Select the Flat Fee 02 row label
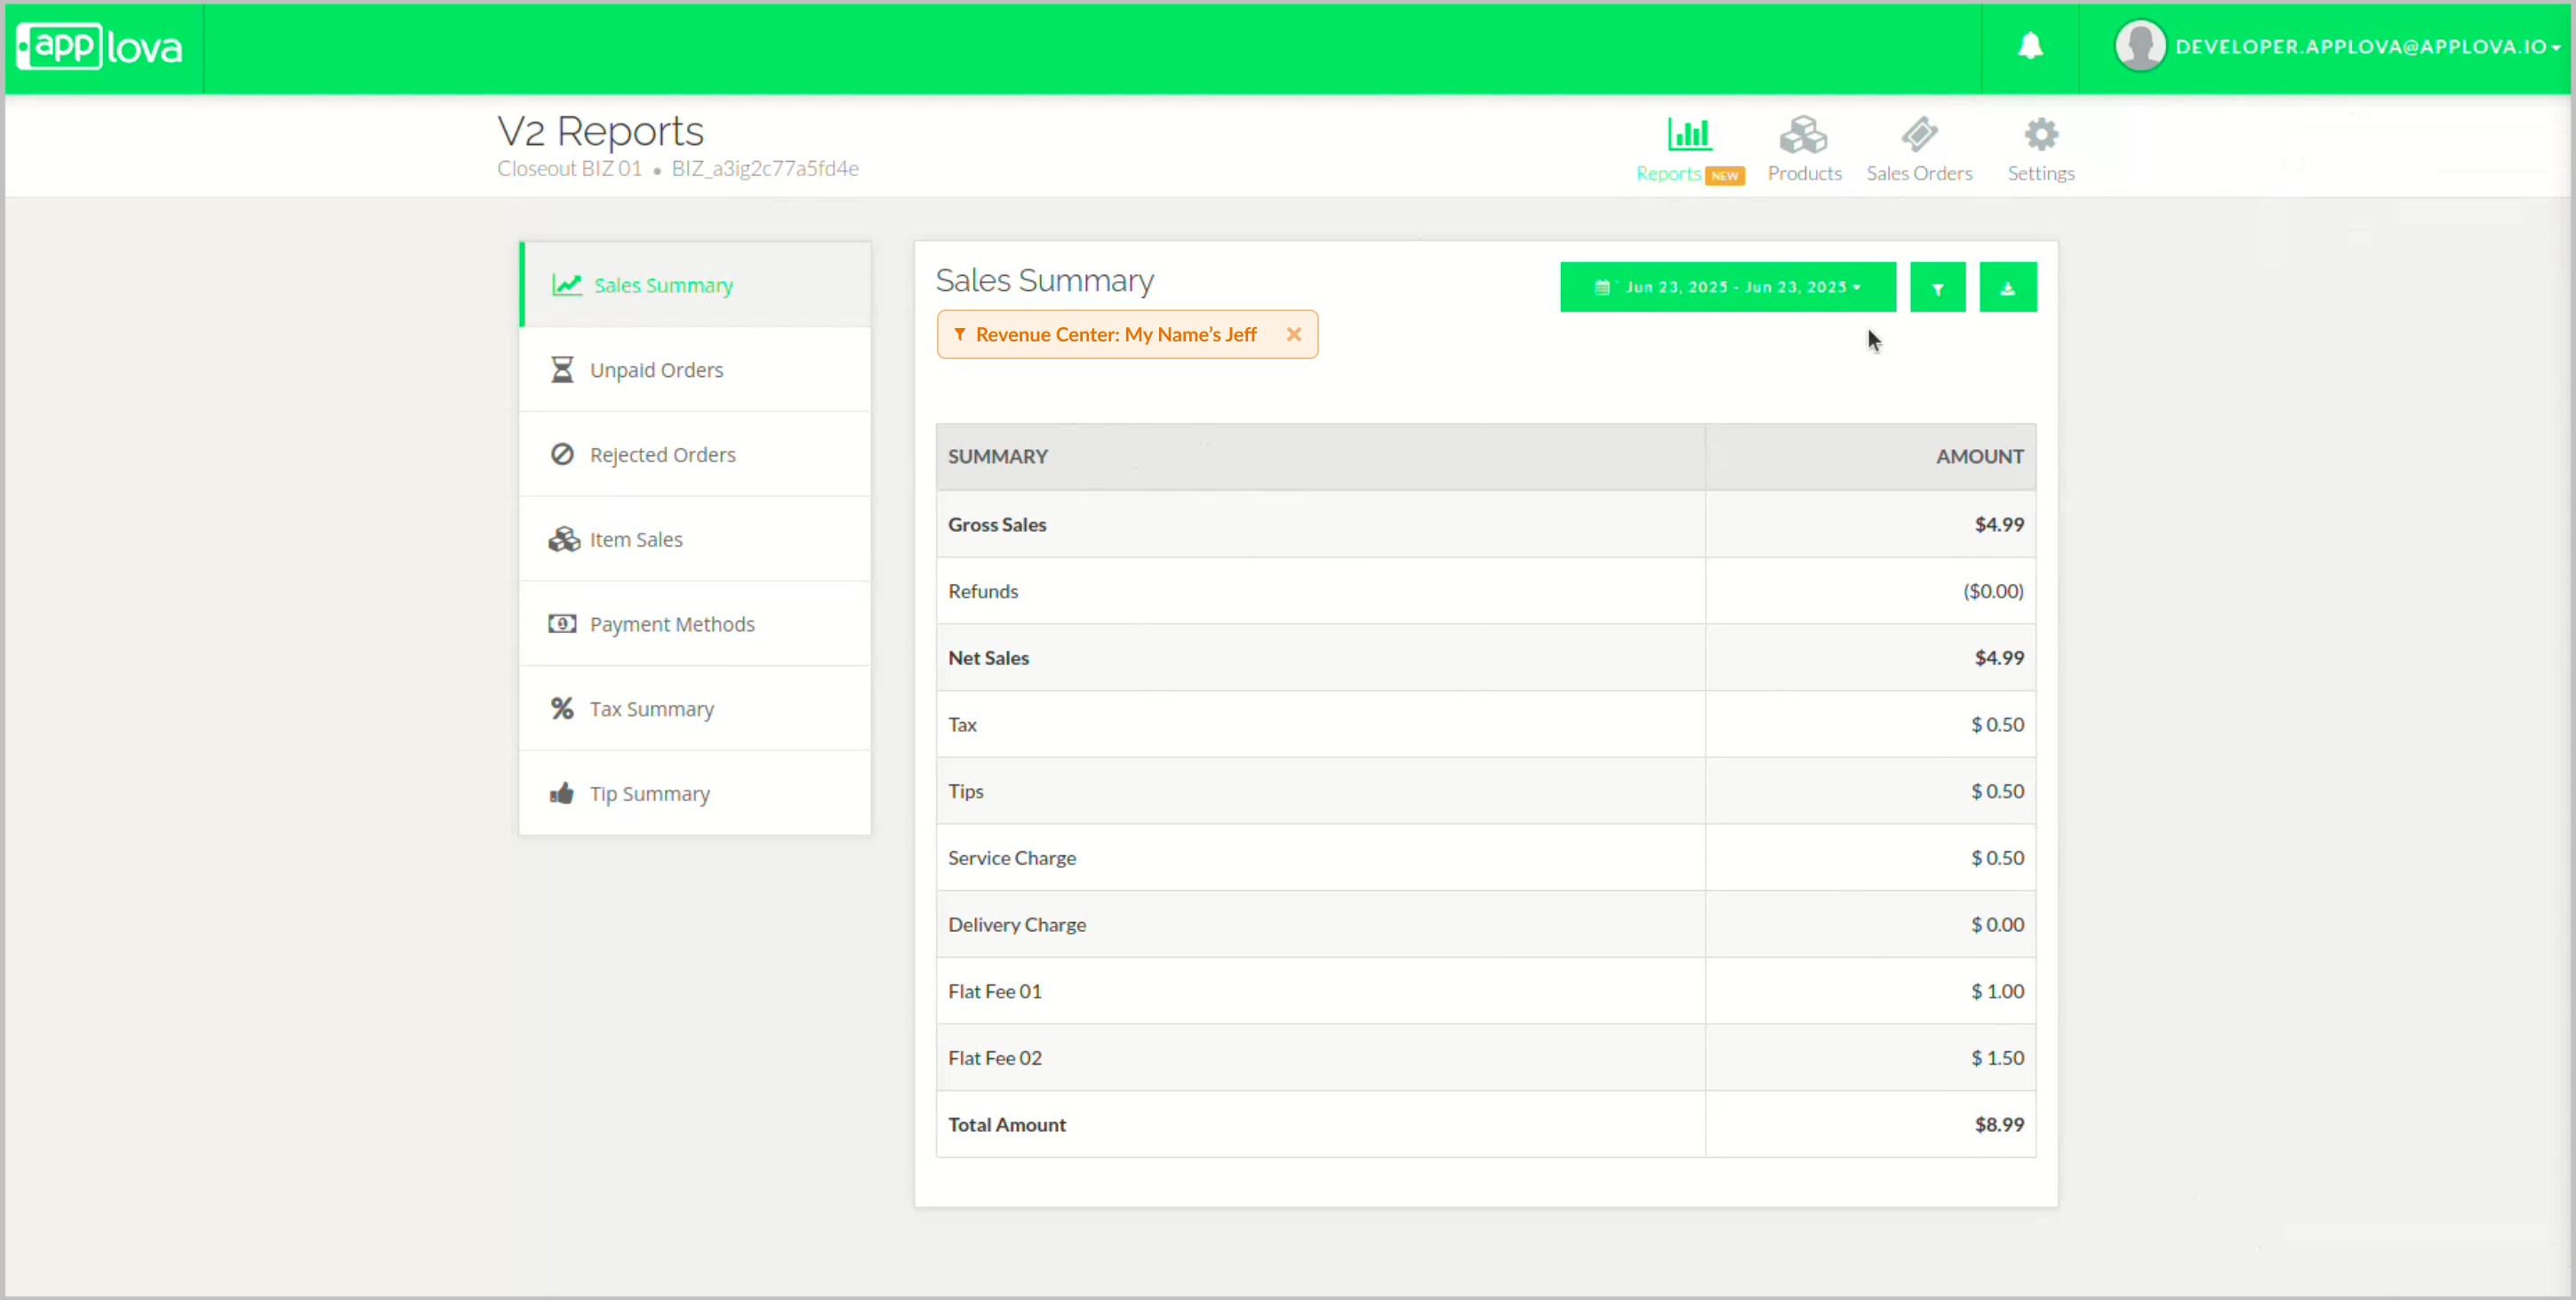This screenshot has width=2576, height=1300. [x=995, y=1058]
